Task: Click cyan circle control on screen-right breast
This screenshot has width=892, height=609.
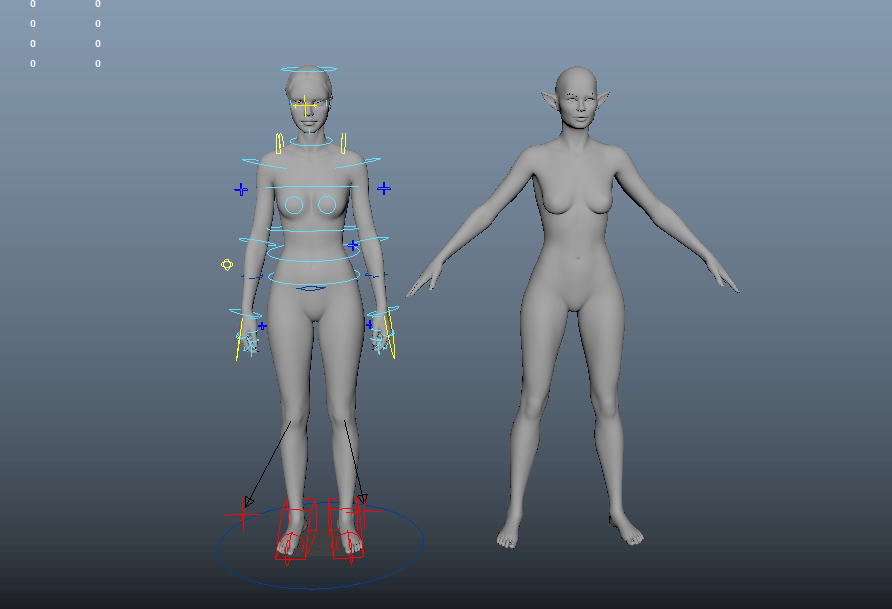Action: (327, 205)
